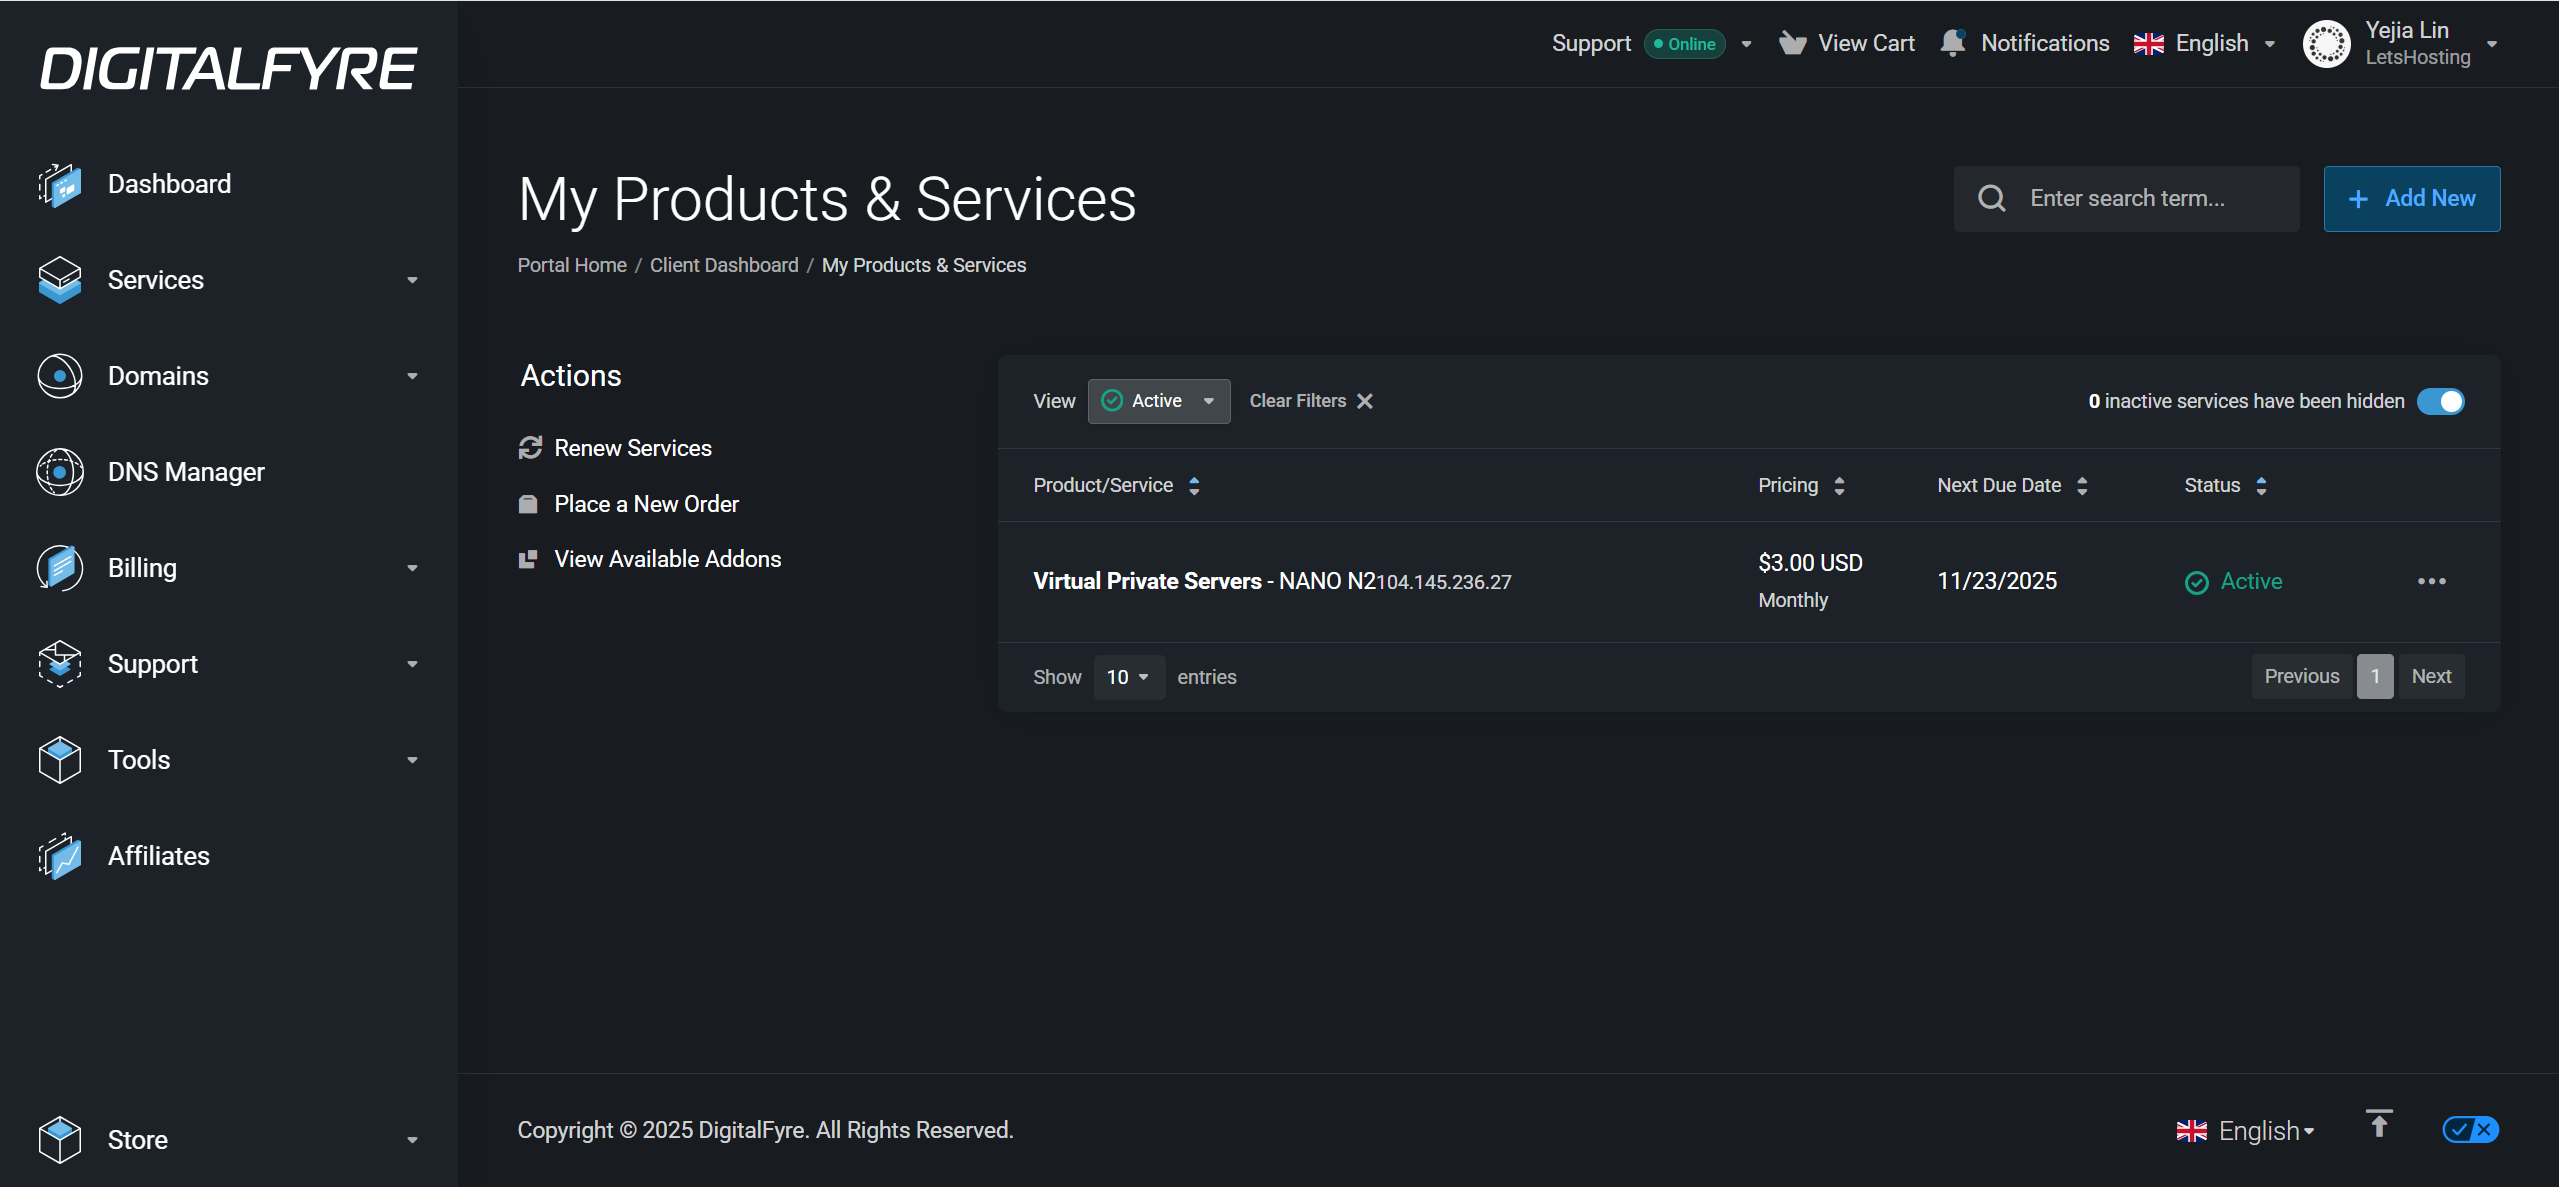This screenshot has height=1187, width=2559.
Task: Open DNS Manager in the sidebar
Action: 186,472
